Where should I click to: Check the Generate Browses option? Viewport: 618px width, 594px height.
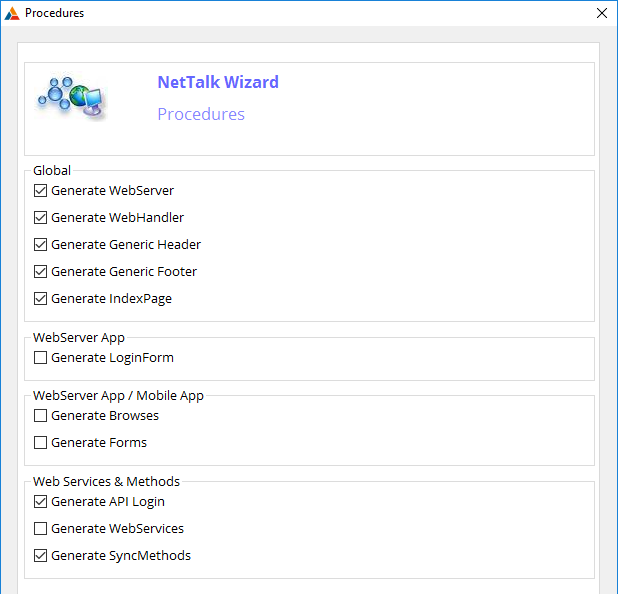coord(40,415)
